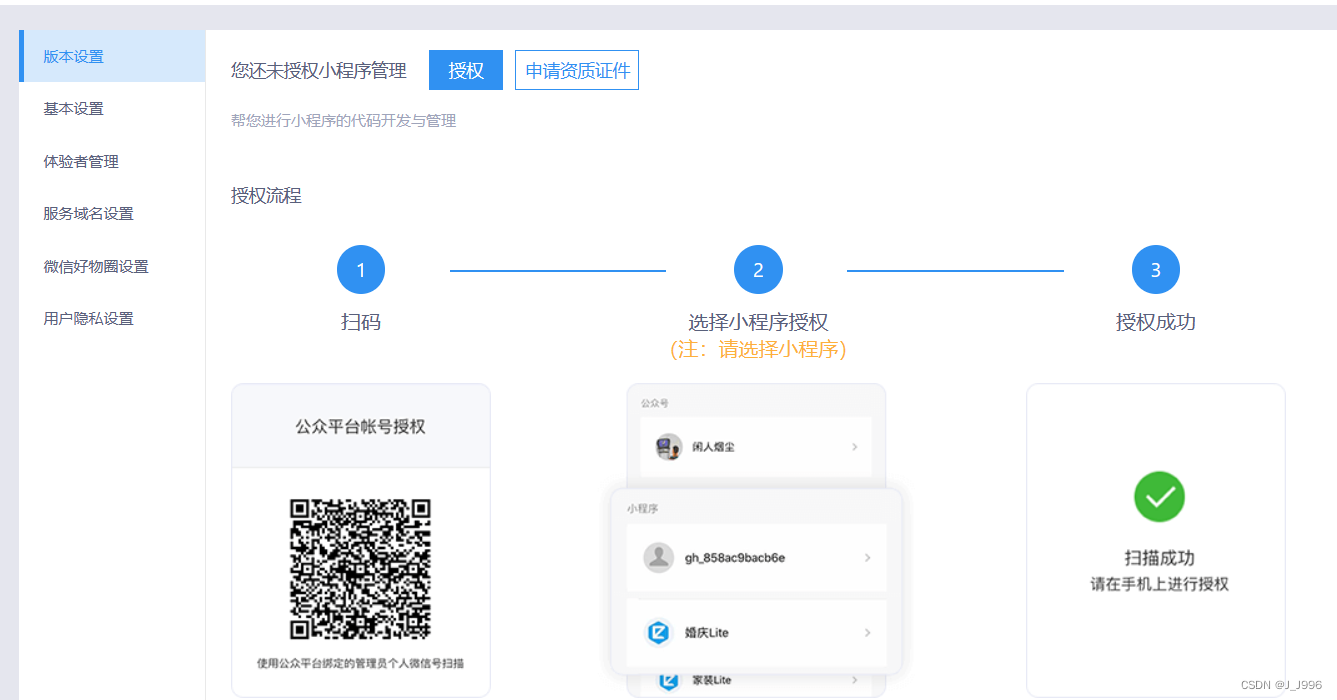This screenshot has width=1337, height=700.
Task: Click the 婚庆Lite blue hexagon icon
Action: point(658,632)
